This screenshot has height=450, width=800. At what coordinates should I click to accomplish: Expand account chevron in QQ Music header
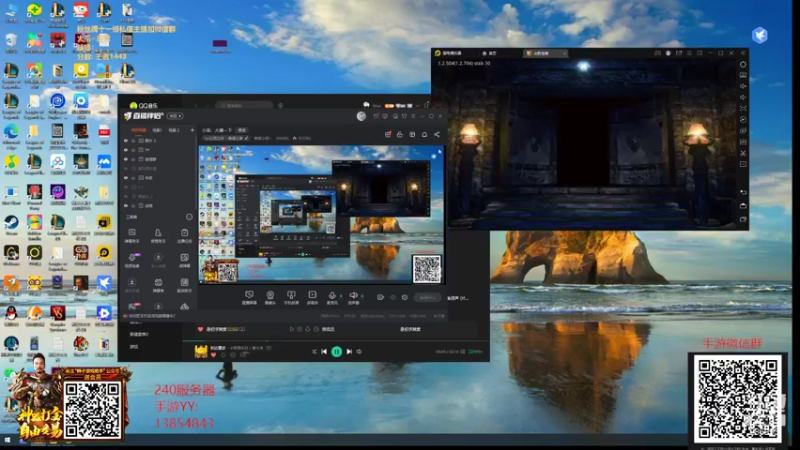pyautogui.click(x=418, y=106)
